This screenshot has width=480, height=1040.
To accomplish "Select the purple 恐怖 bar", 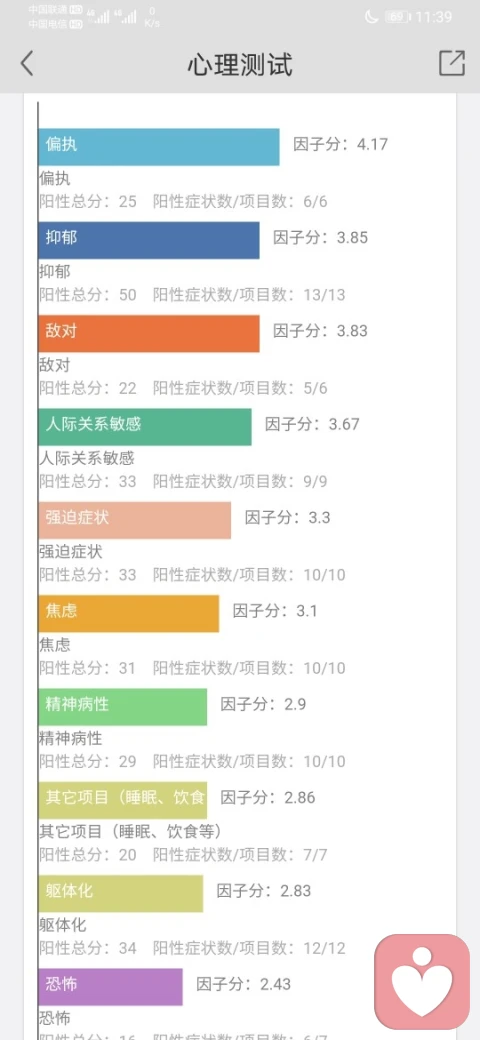I will click(x=111, y=986).
